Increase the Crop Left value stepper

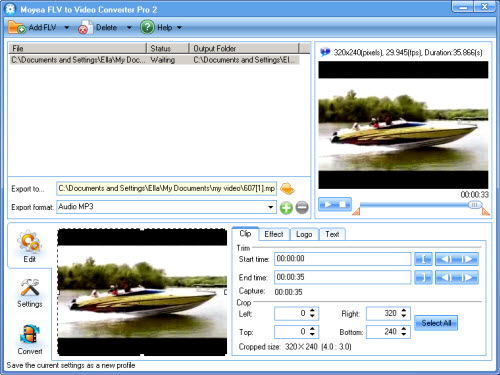click(312, 310)
